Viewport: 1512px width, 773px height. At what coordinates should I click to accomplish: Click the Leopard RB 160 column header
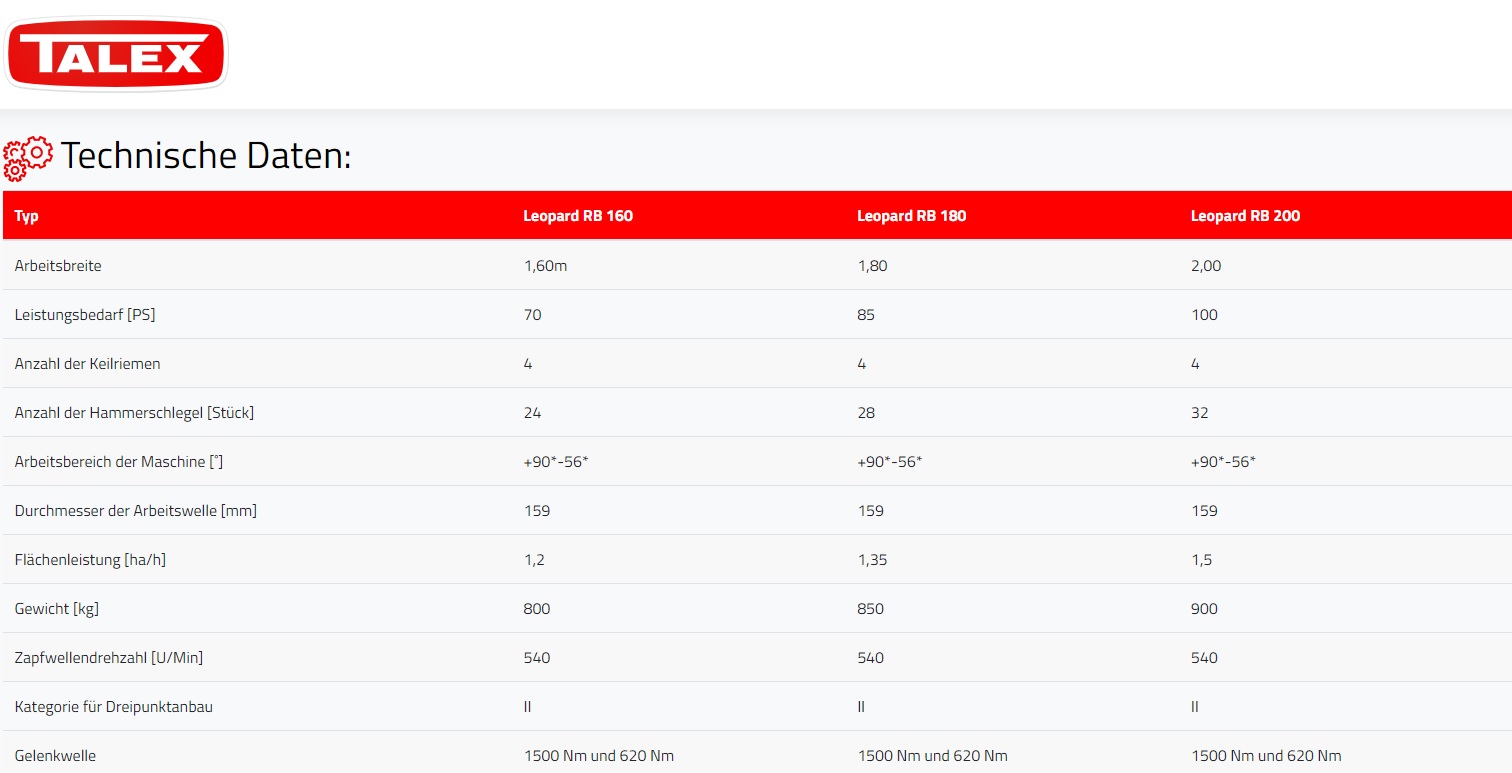578,216
